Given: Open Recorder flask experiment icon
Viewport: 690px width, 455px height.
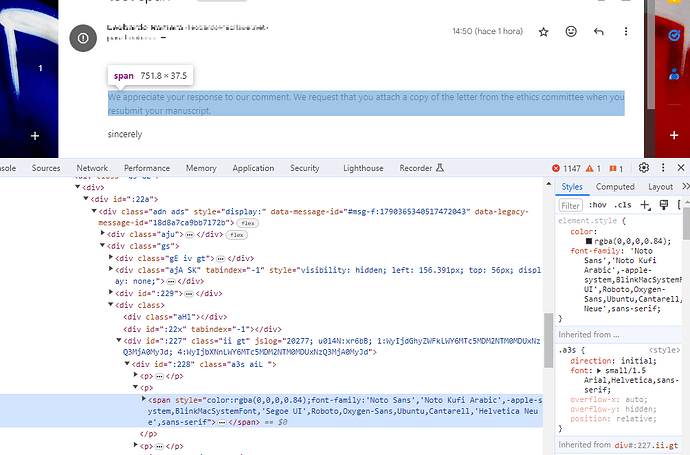Looking at the screenshot, I should click(440, 168).
